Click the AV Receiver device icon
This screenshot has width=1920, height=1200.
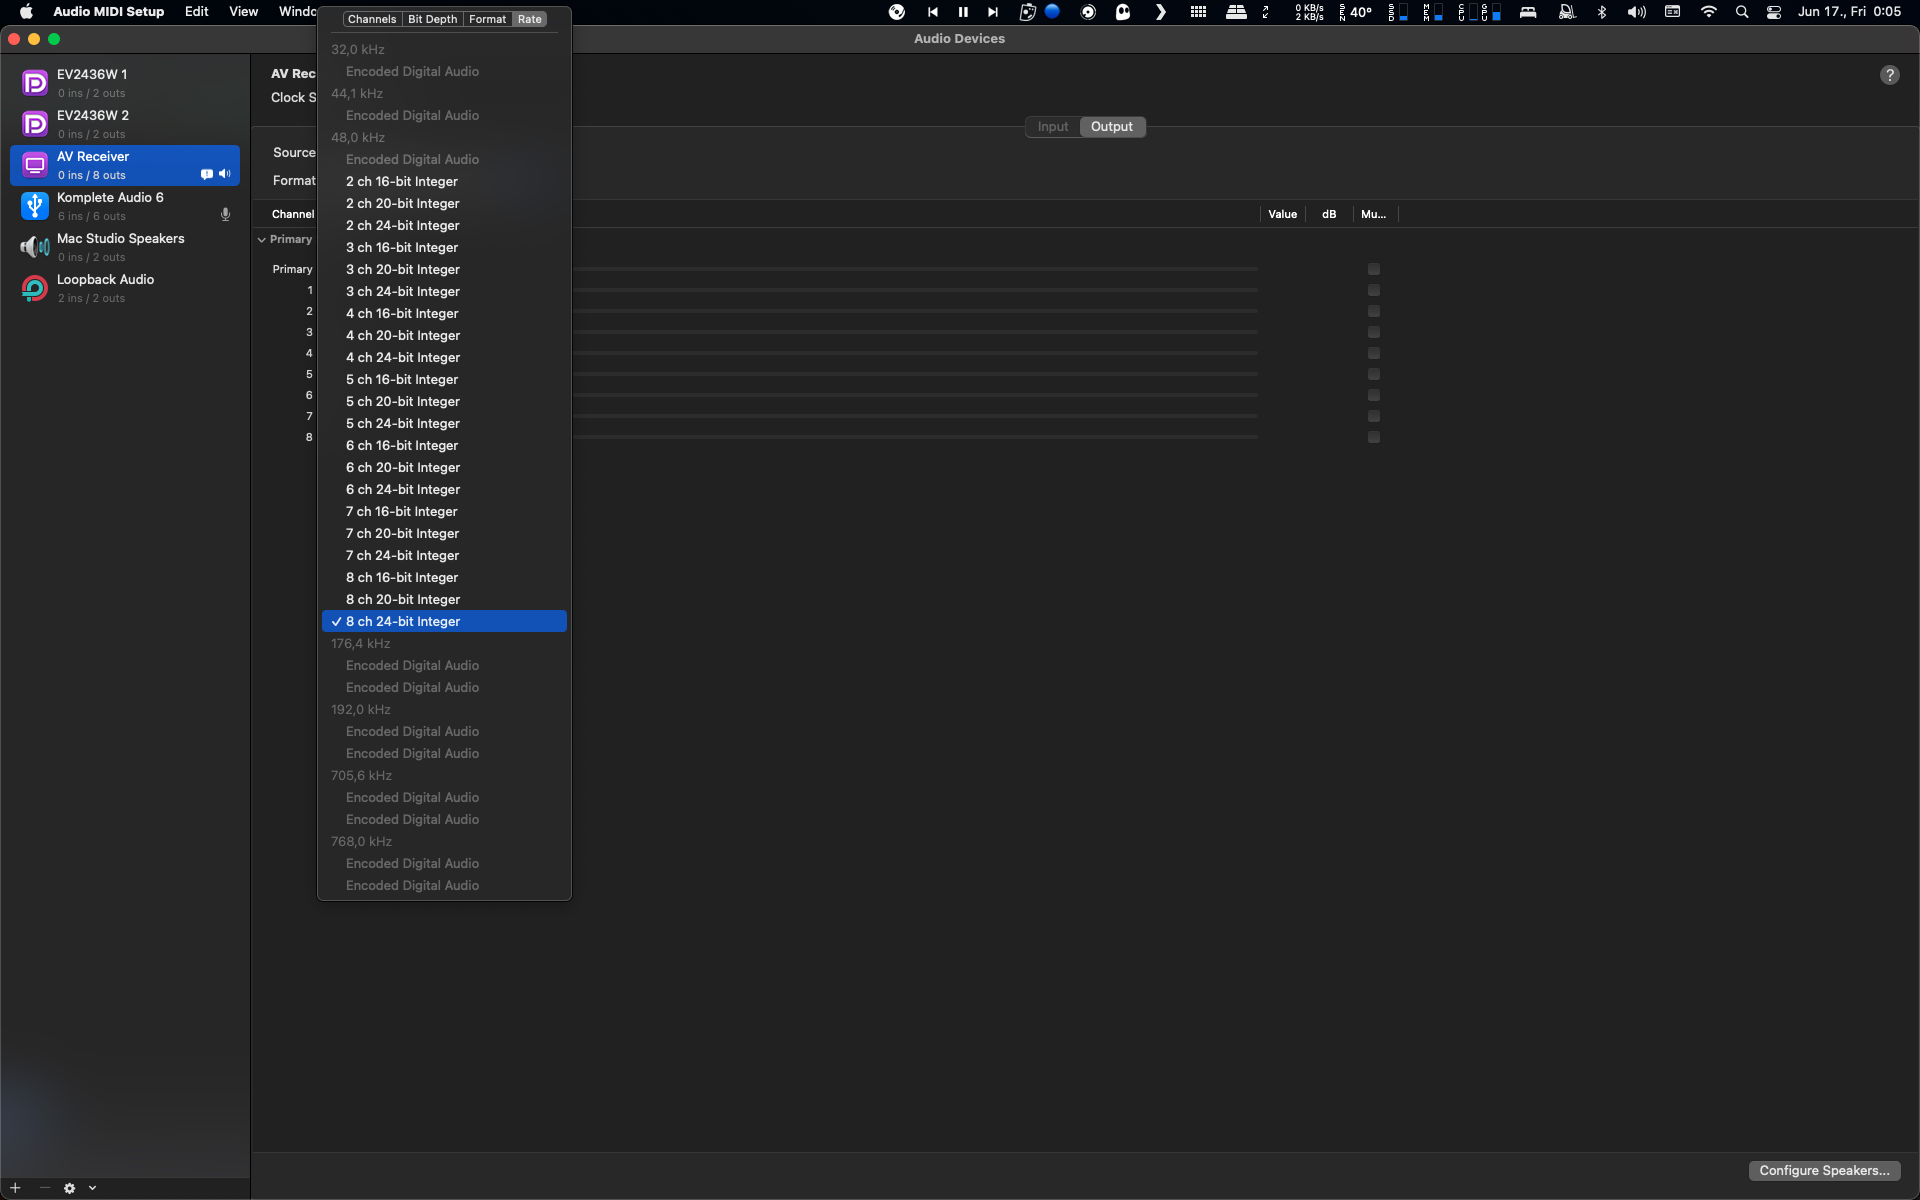35,165
